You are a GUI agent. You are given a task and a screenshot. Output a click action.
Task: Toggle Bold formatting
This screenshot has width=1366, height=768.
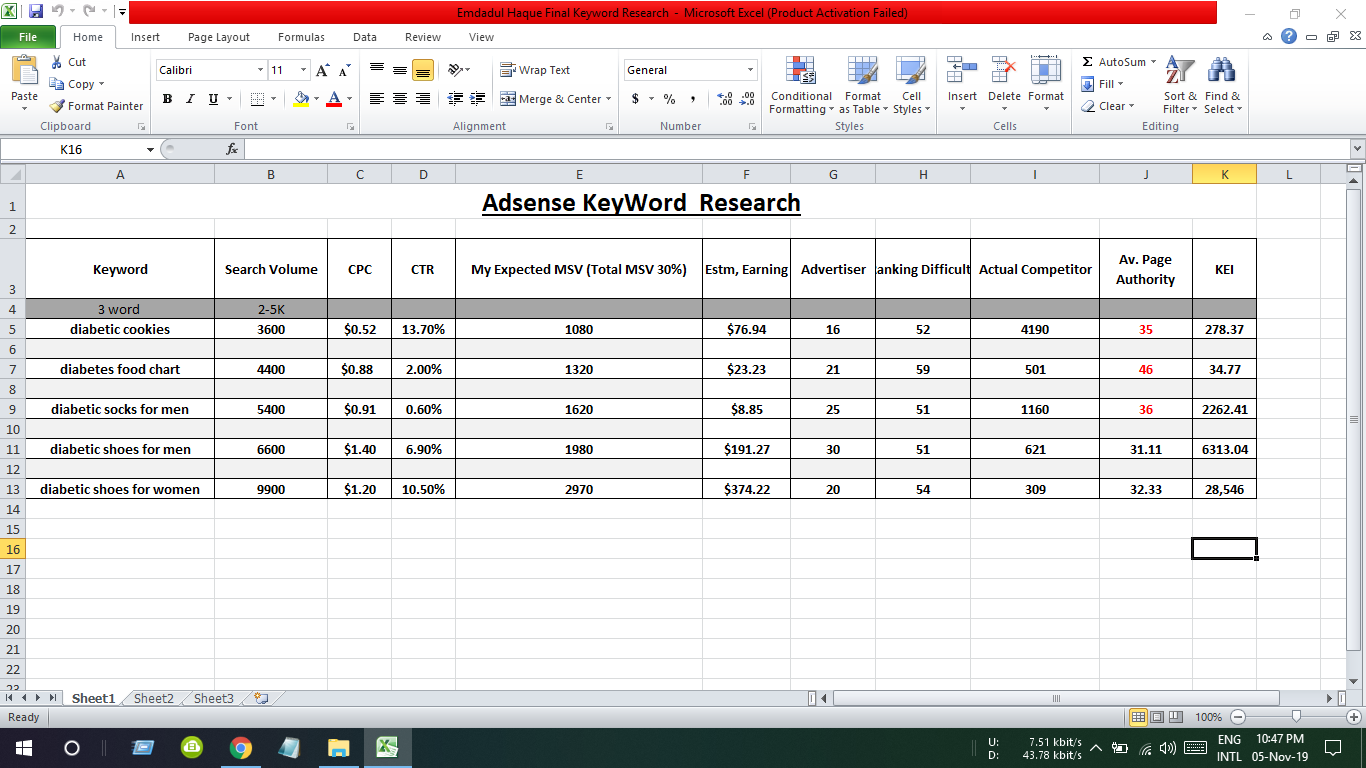tap(167, 99)
